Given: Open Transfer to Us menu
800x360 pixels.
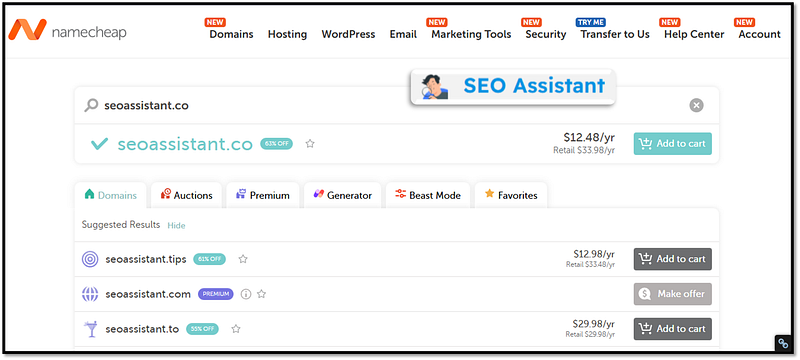Looking at the screenshot, I should (x=615, y=34).
